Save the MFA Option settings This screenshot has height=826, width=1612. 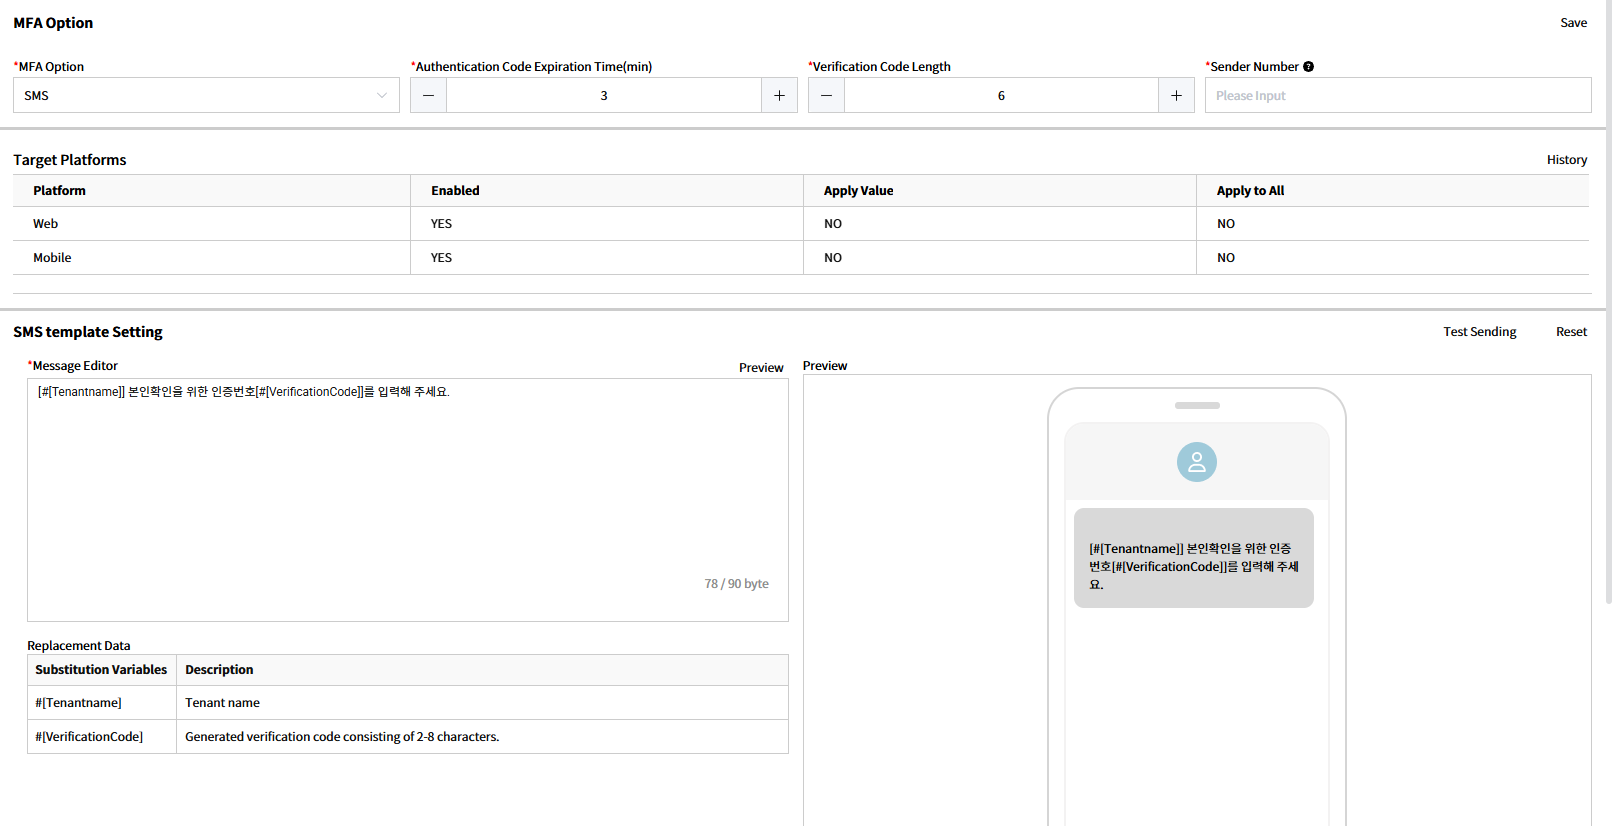pyautogui.click(x=1573, y=23)
